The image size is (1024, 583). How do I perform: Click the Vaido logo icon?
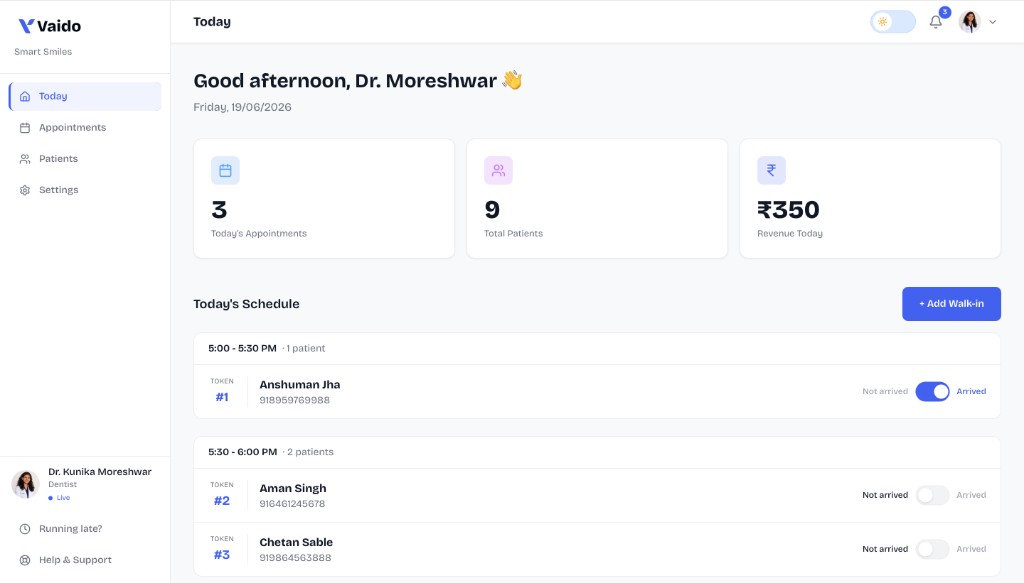point(26,25)
